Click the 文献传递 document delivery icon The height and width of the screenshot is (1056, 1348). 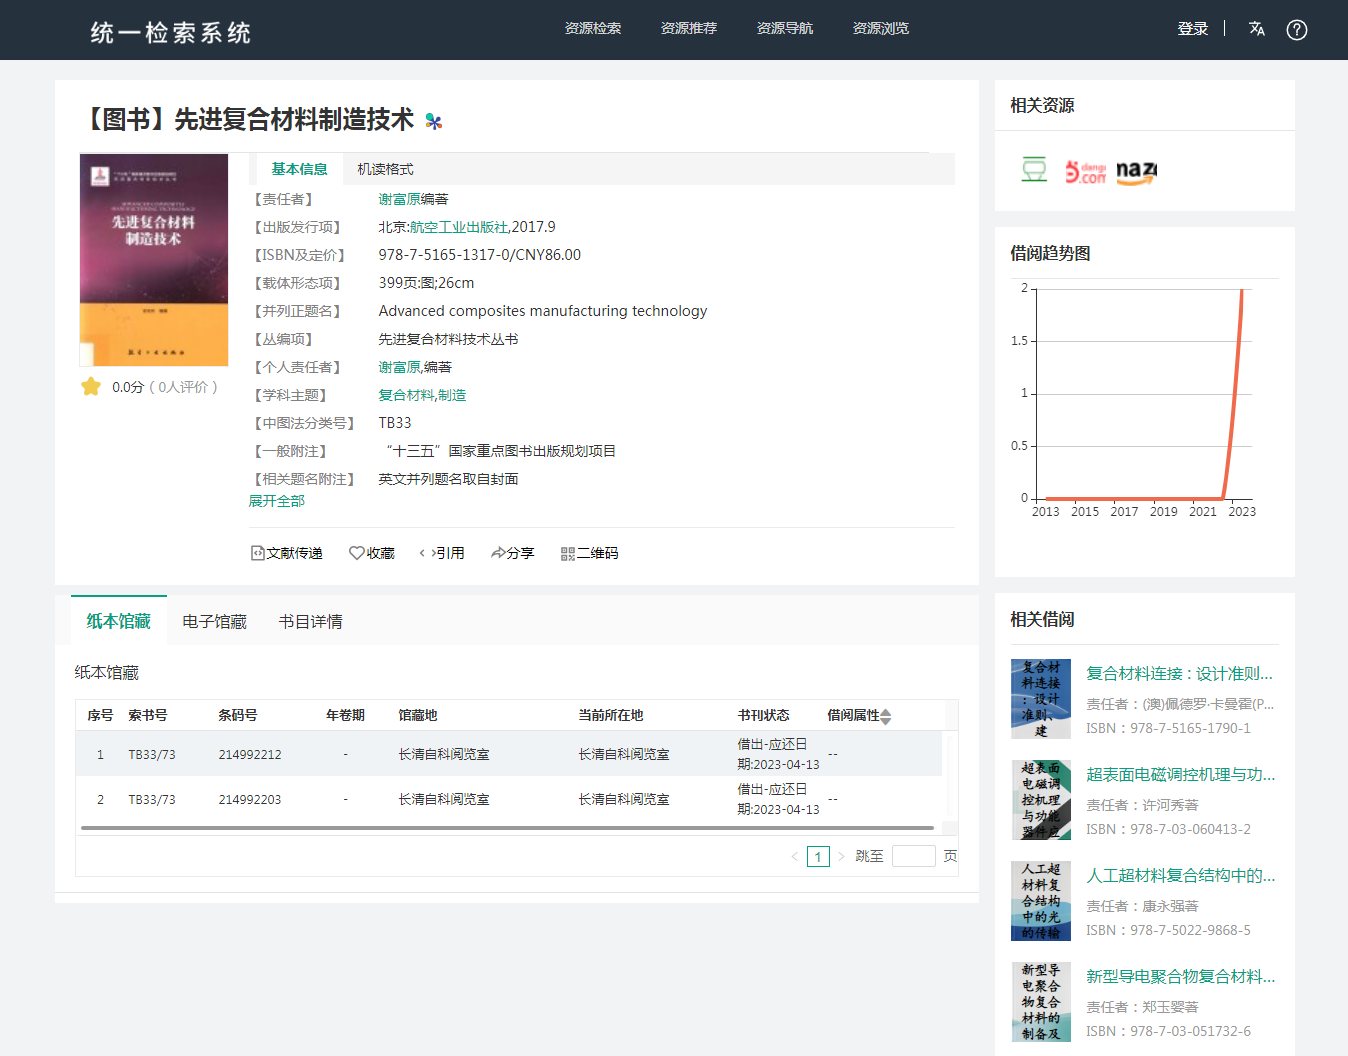[257, 553]
